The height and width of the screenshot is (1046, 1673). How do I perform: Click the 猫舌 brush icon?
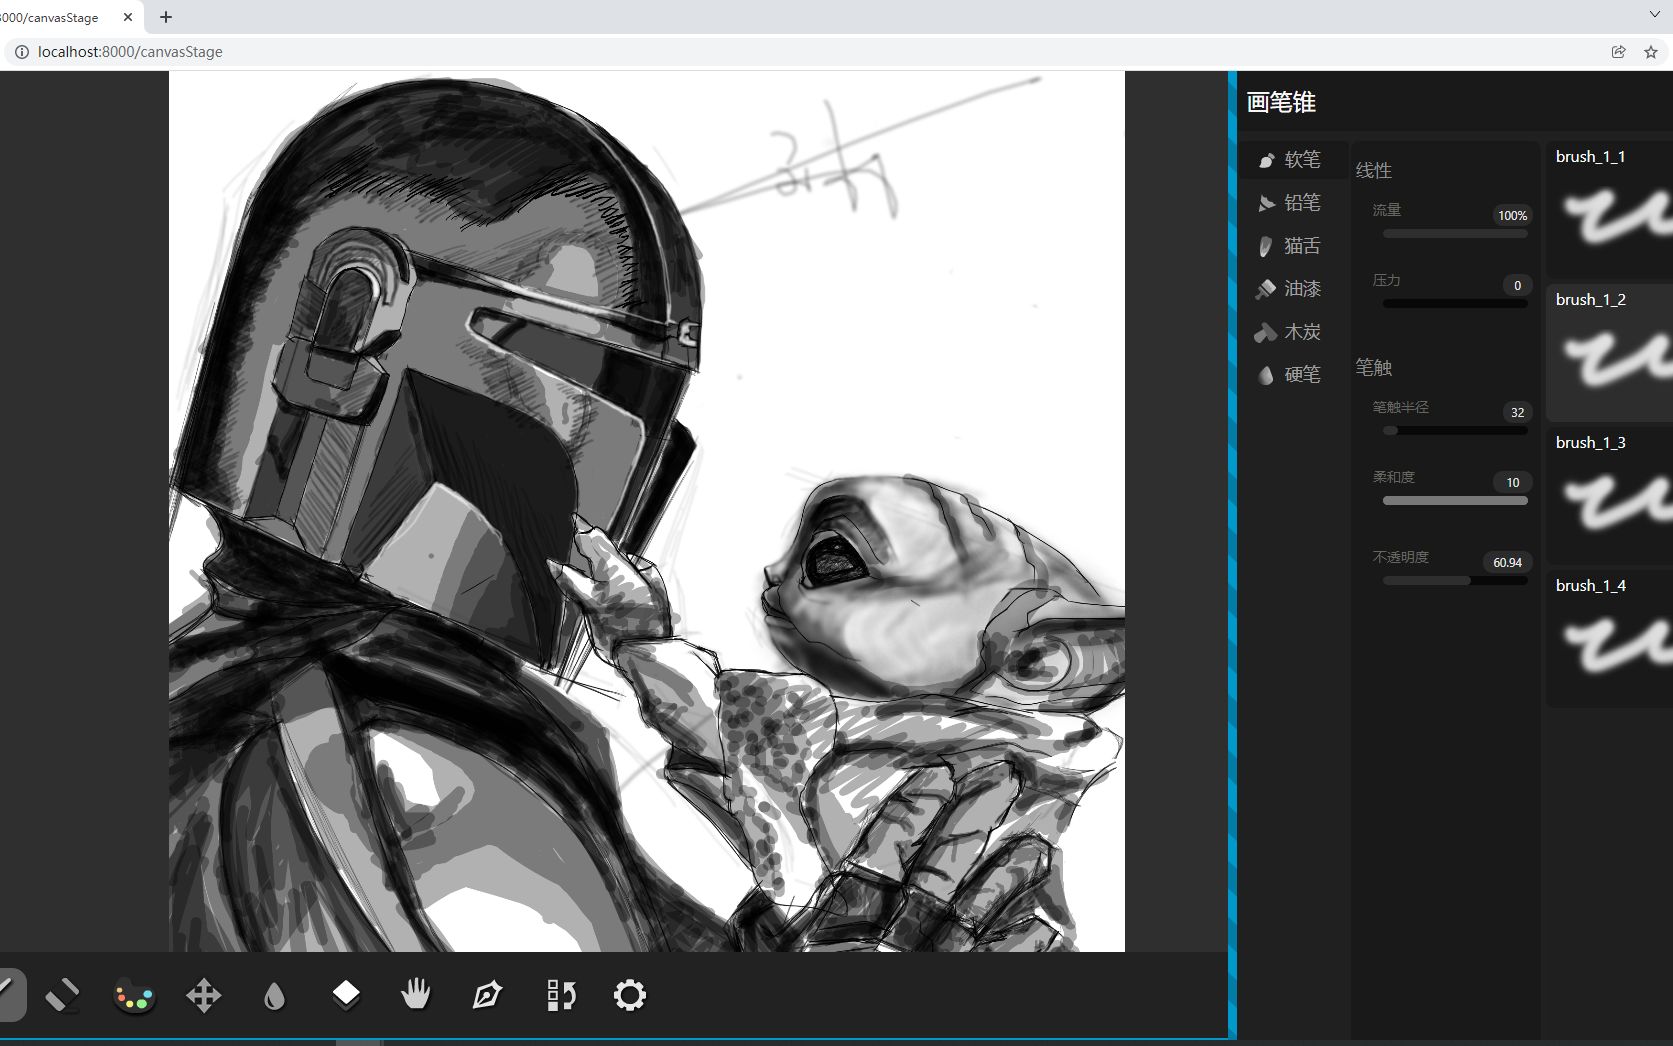(x=1266, y=246)
